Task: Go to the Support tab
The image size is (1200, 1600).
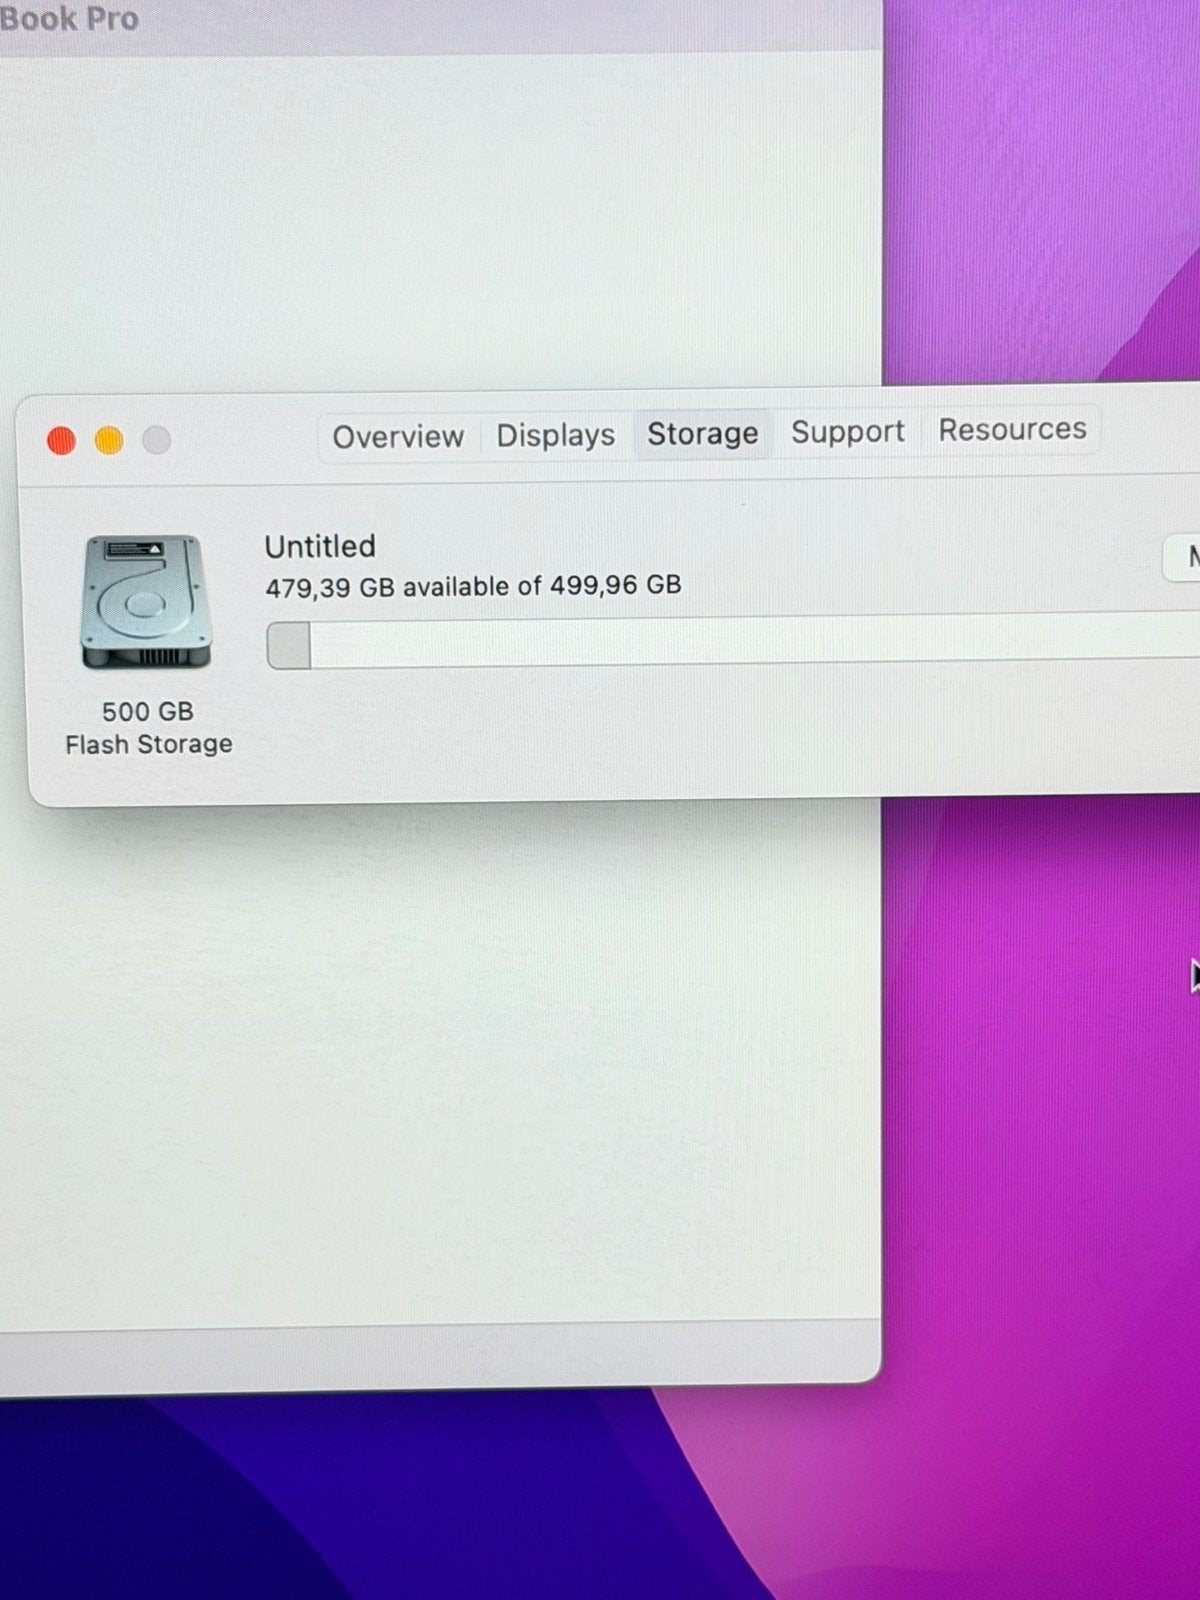Action: (847, 432)
